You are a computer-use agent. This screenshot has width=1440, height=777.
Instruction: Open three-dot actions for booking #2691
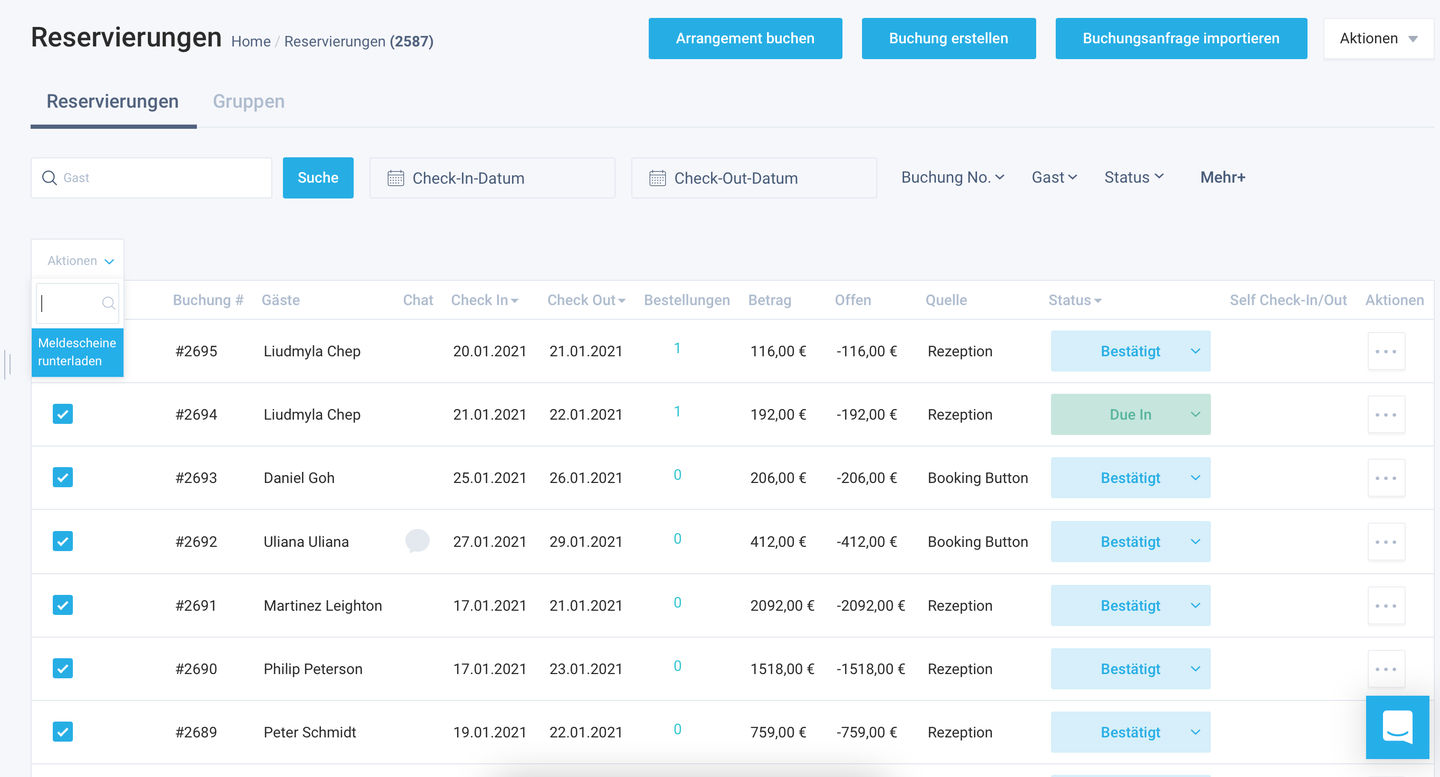point(1386,605)
